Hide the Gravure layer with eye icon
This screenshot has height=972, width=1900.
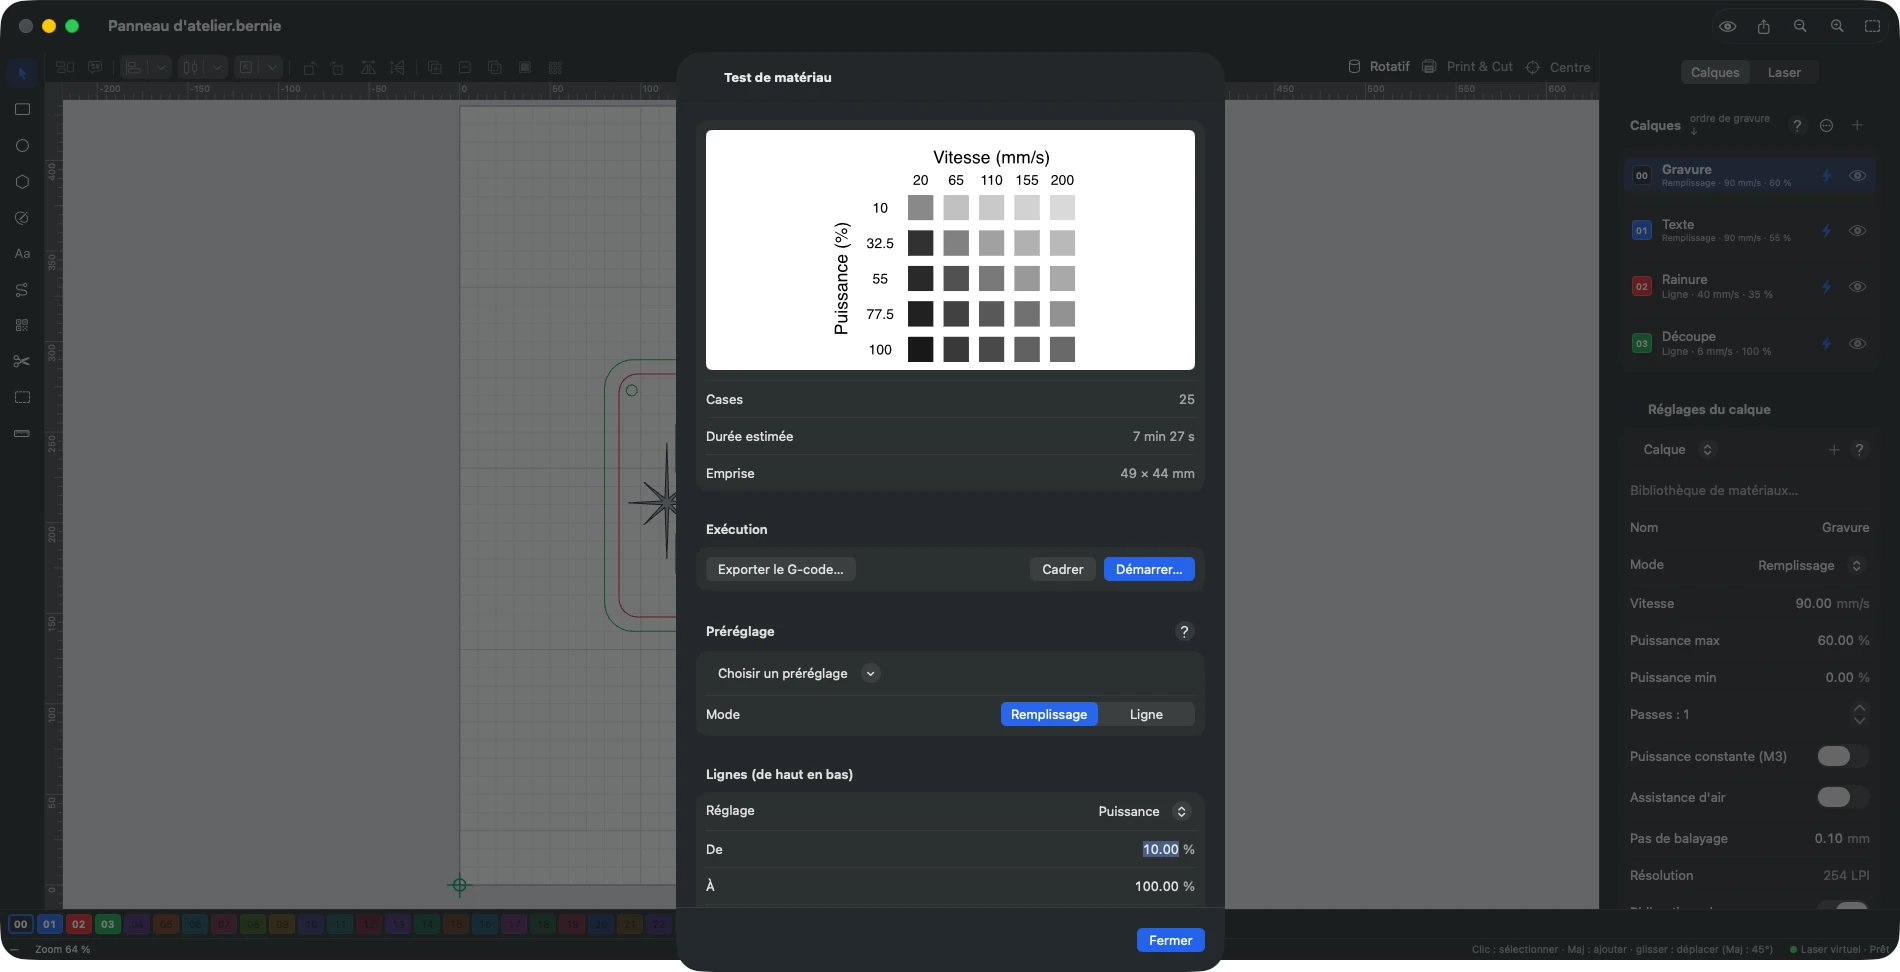pyautogui.click(x=1857, y=175)
